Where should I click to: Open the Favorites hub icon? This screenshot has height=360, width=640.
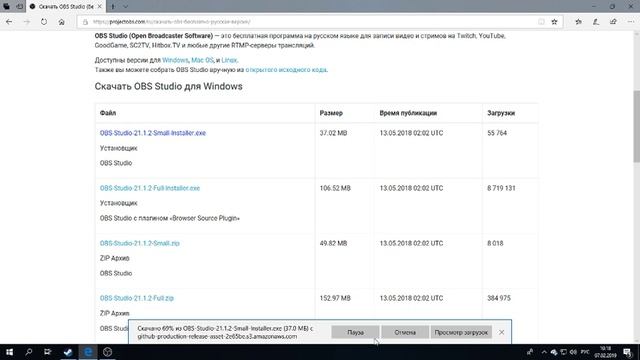coord(578,22)
